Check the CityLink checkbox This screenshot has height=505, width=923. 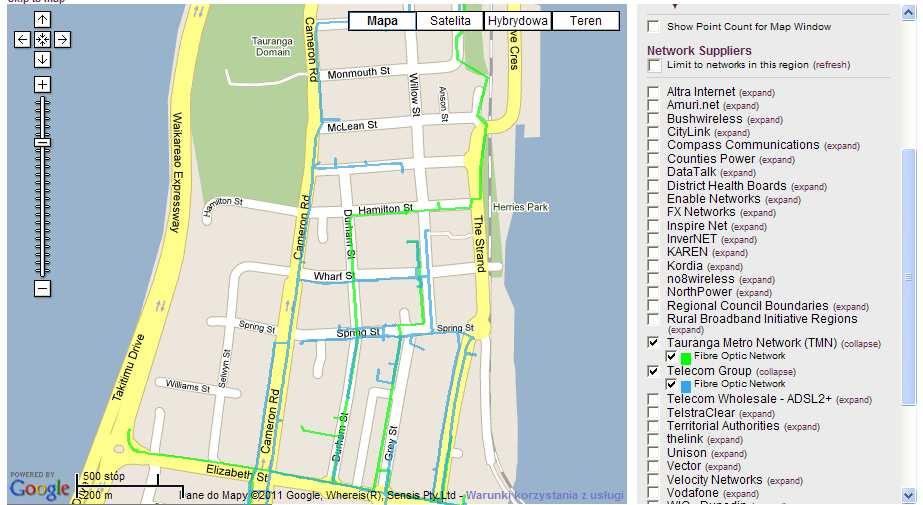click(653, 132)
